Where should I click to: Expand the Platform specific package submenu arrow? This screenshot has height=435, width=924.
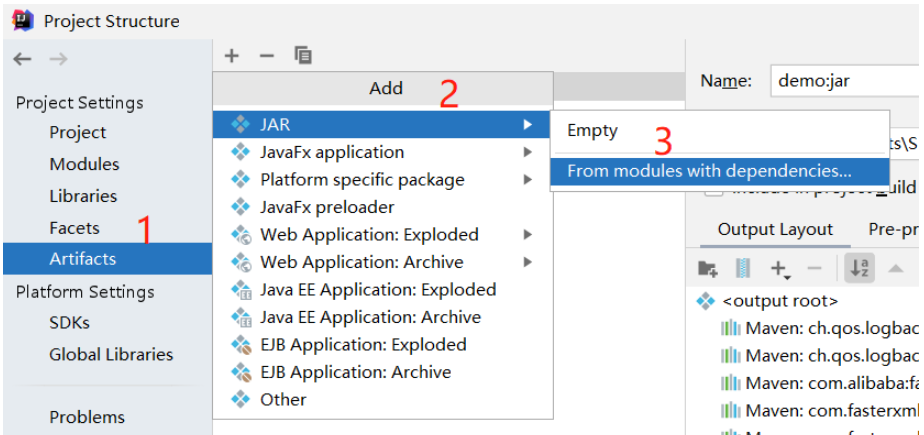coord(527,180)
